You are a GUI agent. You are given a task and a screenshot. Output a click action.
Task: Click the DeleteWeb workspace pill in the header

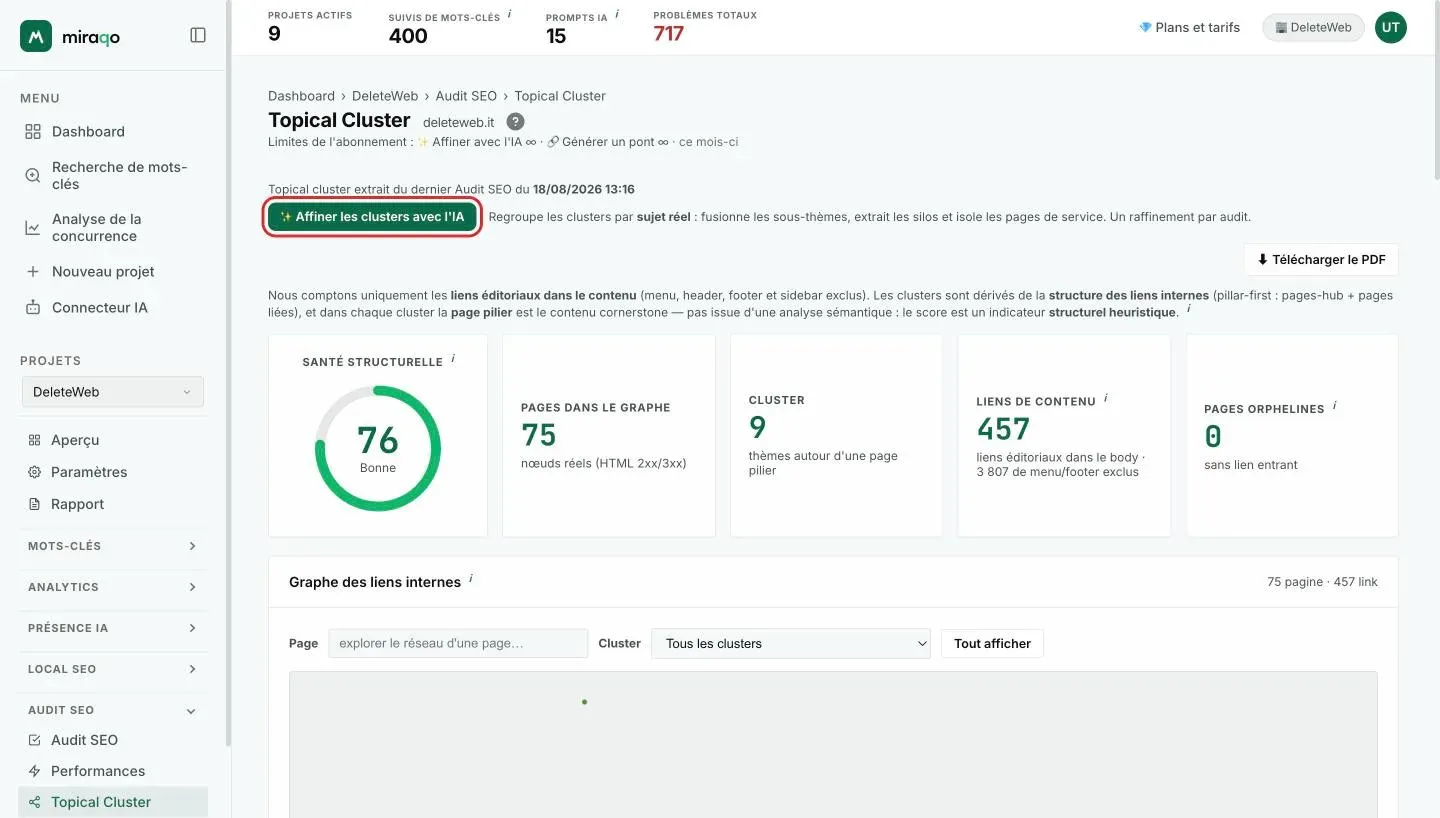pyautogui.click(x=1313, y=28)
